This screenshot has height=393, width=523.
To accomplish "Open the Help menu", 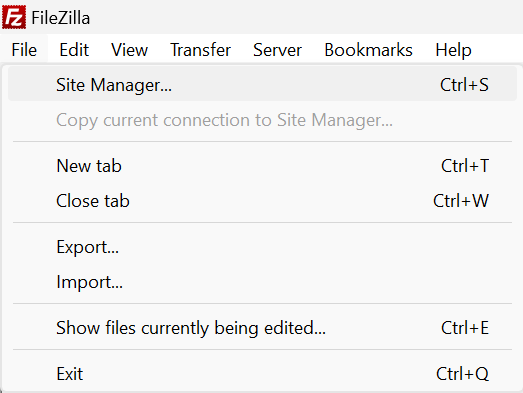I will [x=453, y=50].
